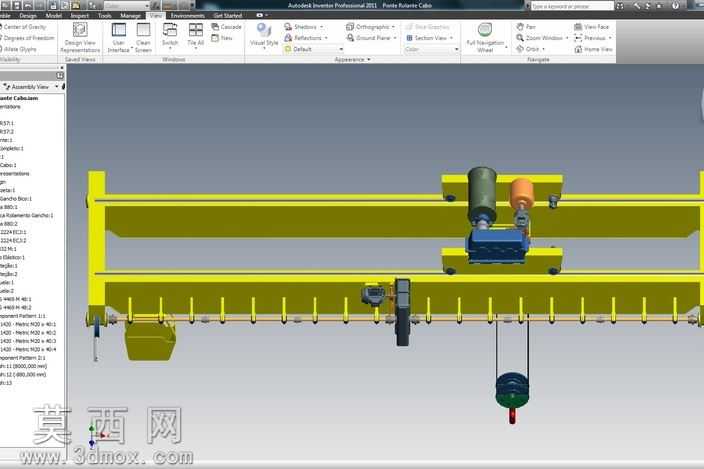Open the Environments tab
Viewport: 704px width, 469px height.
pyautogui.click(x=188, y=15)
